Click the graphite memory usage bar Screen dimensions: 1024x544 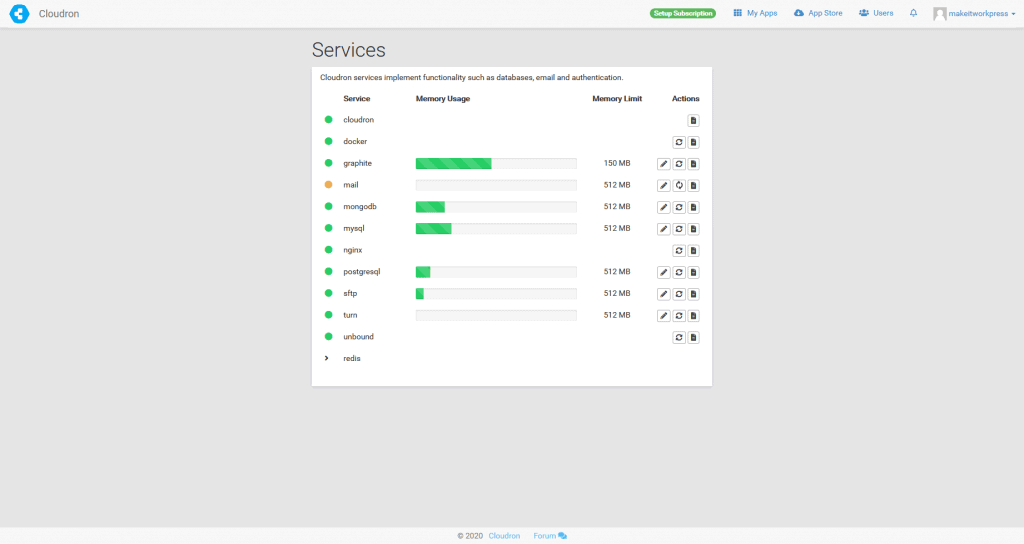click(496, 163)
